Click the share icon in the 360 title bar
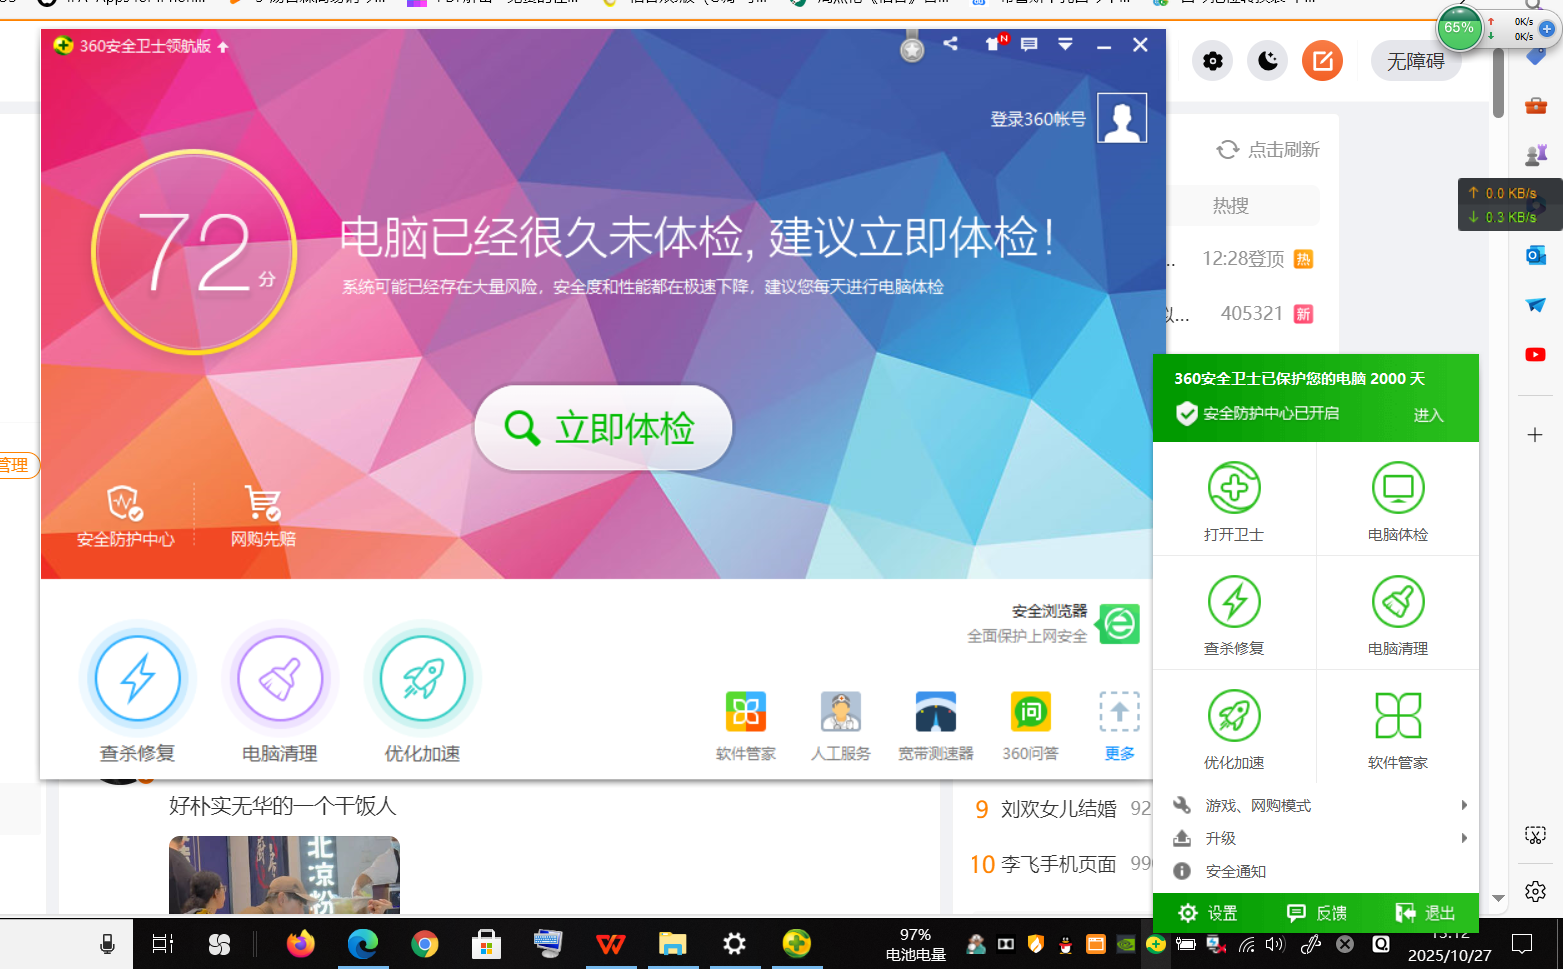This screenshot has height=969, width=1563. coord(951,44)
